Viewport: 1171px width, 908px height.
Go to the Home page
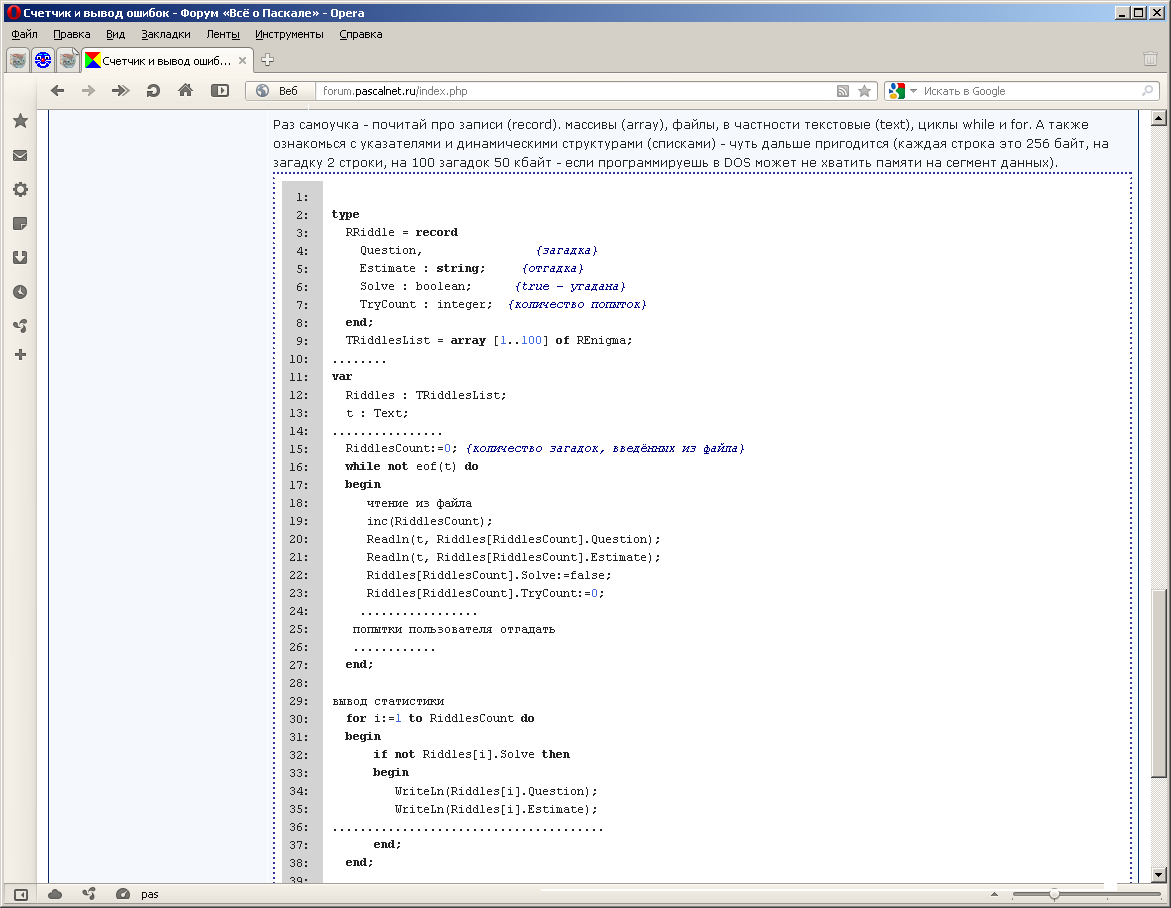click(185, 91)
